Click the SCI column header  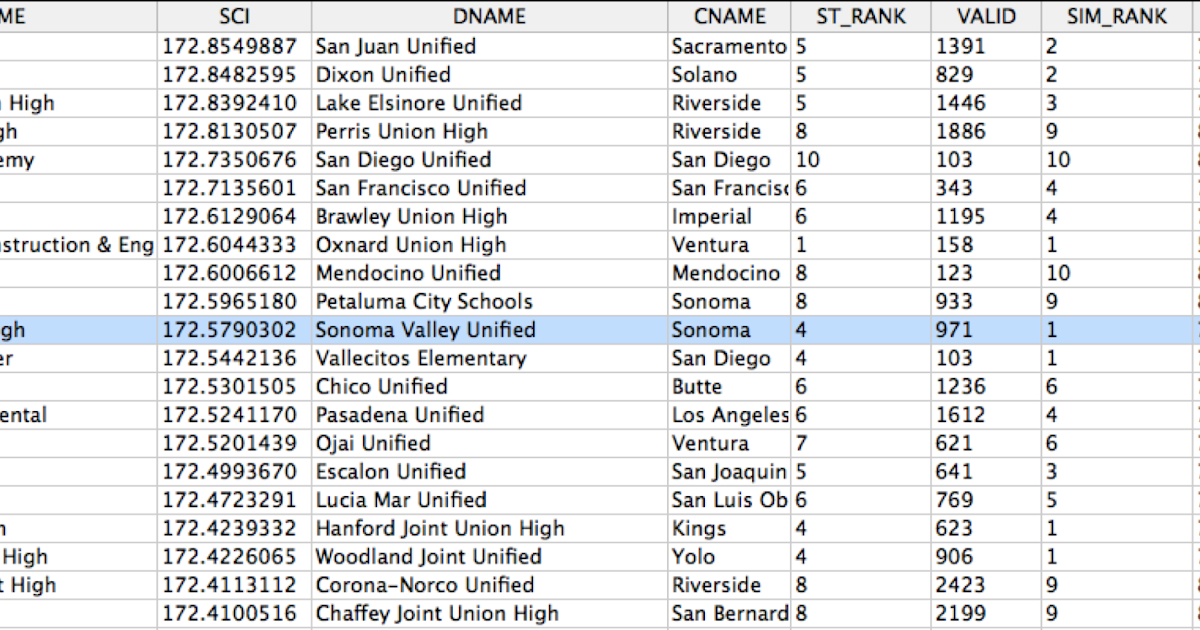[233, 16]
